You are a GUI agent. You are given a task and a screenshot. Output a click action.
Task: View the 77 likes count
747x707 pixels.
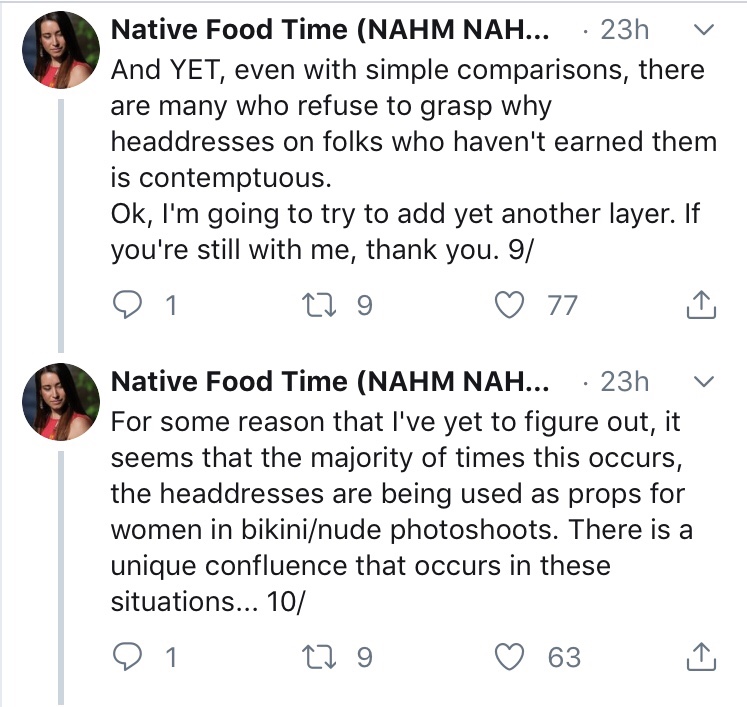562,304
